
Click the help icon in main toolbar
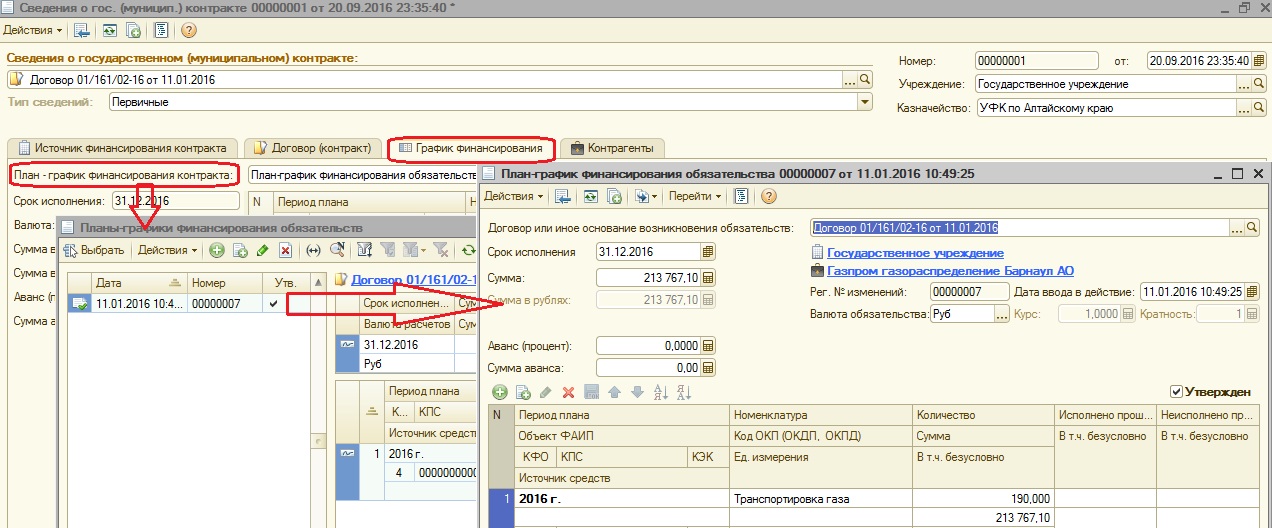click(x=187, y=30)
